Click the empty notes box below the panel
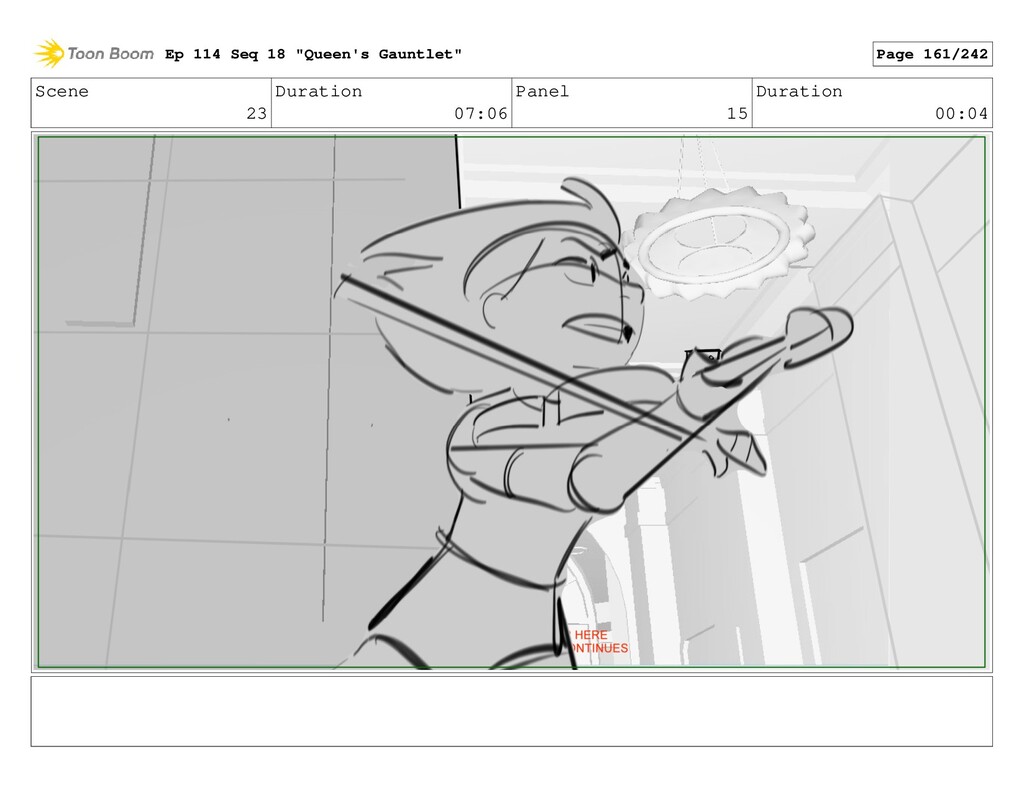1024x793 pixels. (511, 711)
